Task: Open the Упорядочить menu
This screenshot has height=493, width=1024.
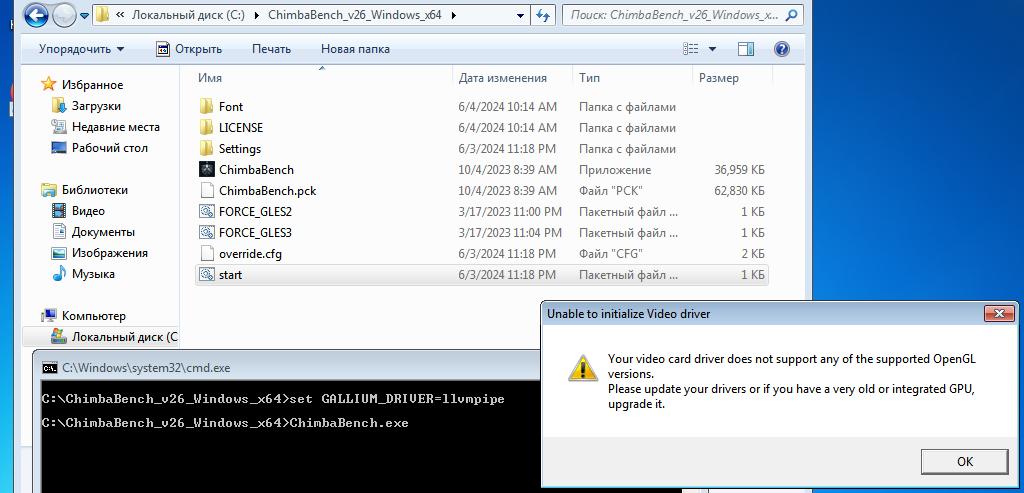Action: (x=81, y=49)
